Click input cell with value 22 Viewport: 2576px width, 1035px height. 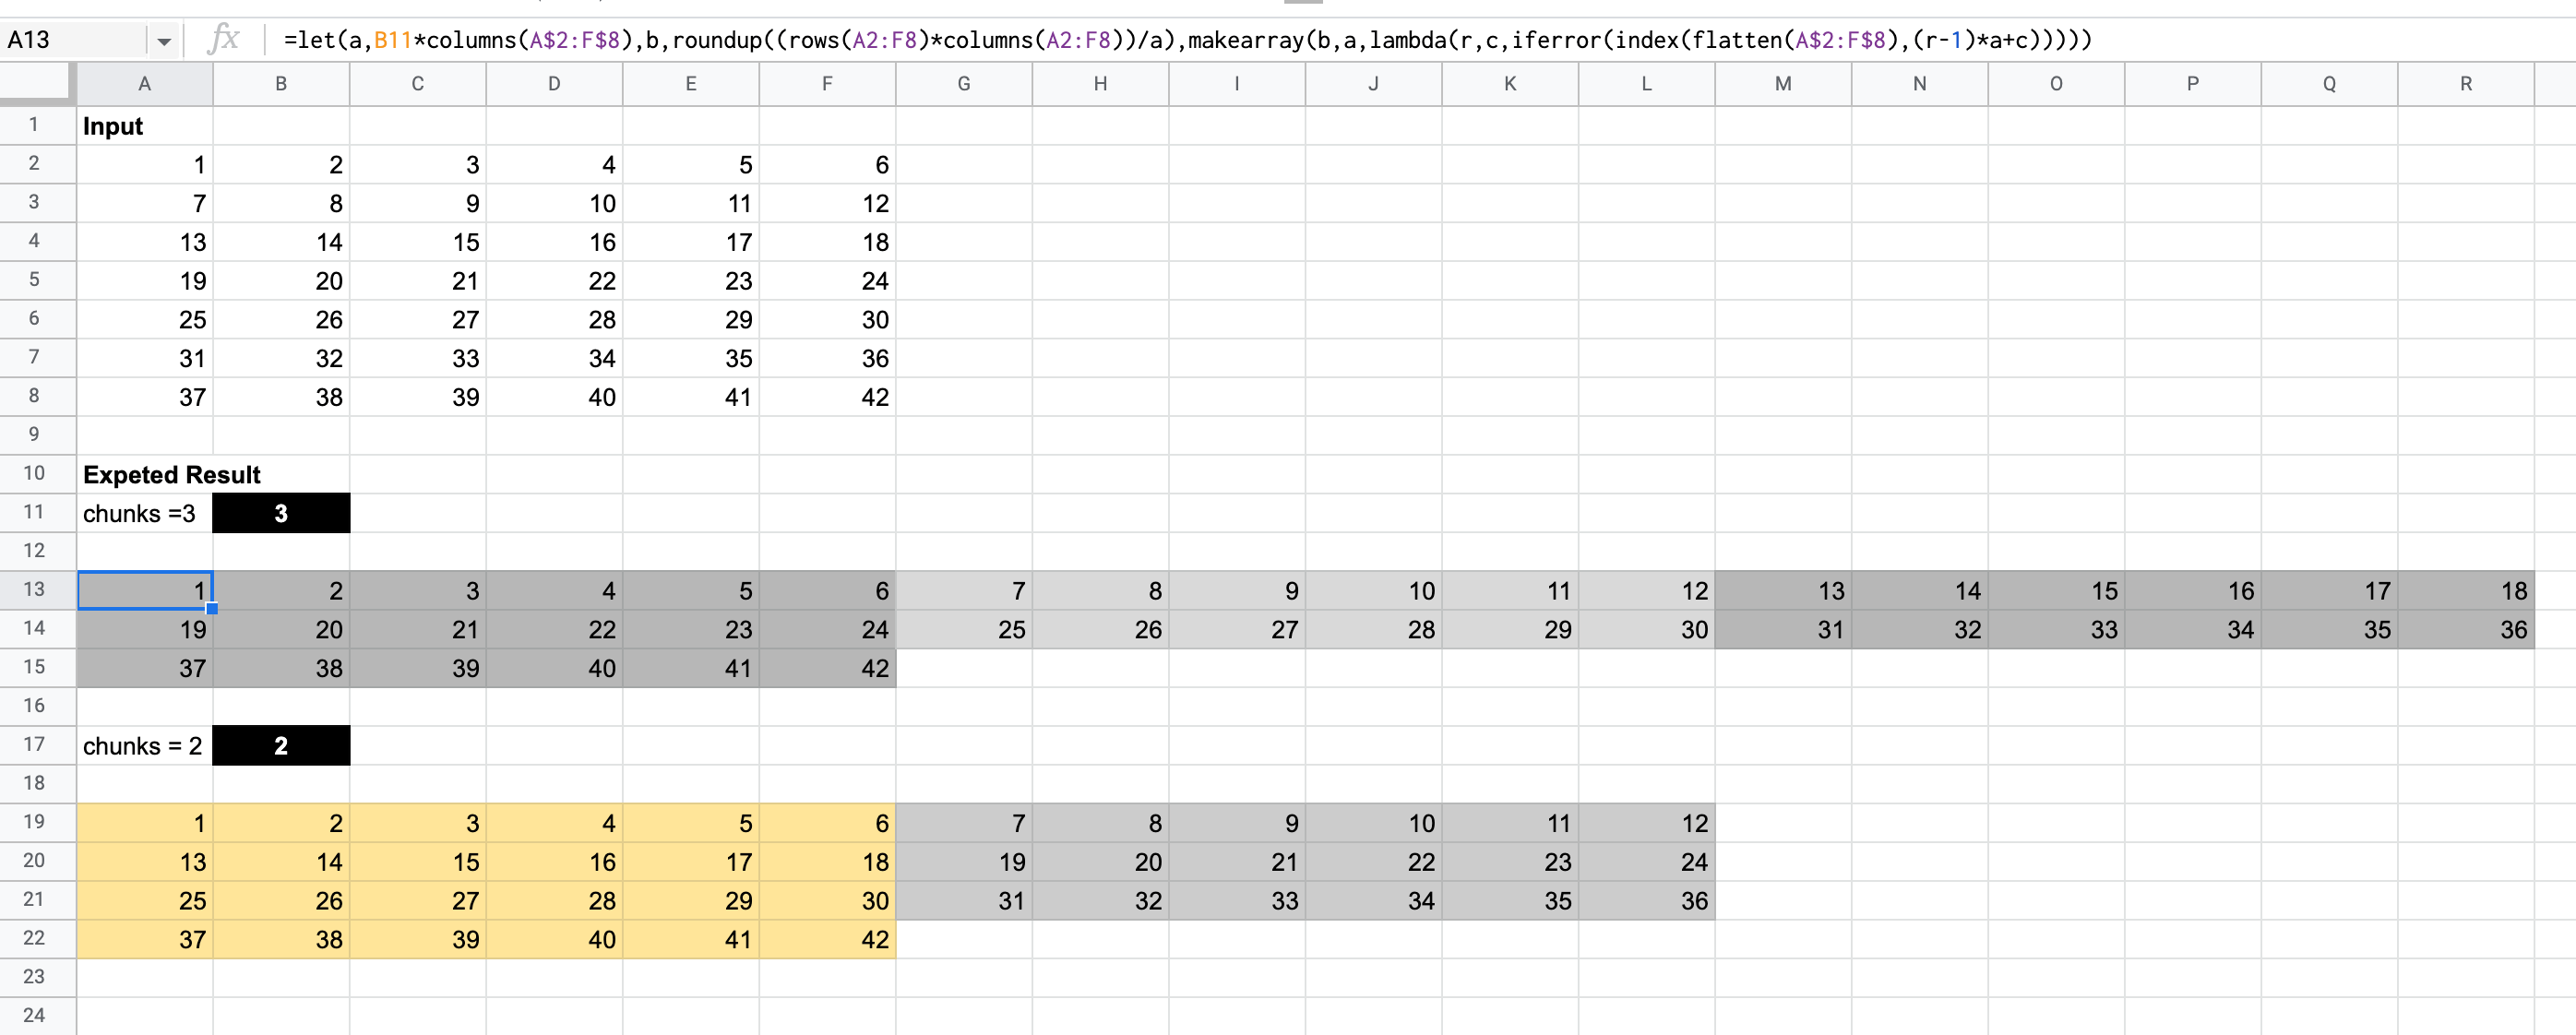(554, 281)
